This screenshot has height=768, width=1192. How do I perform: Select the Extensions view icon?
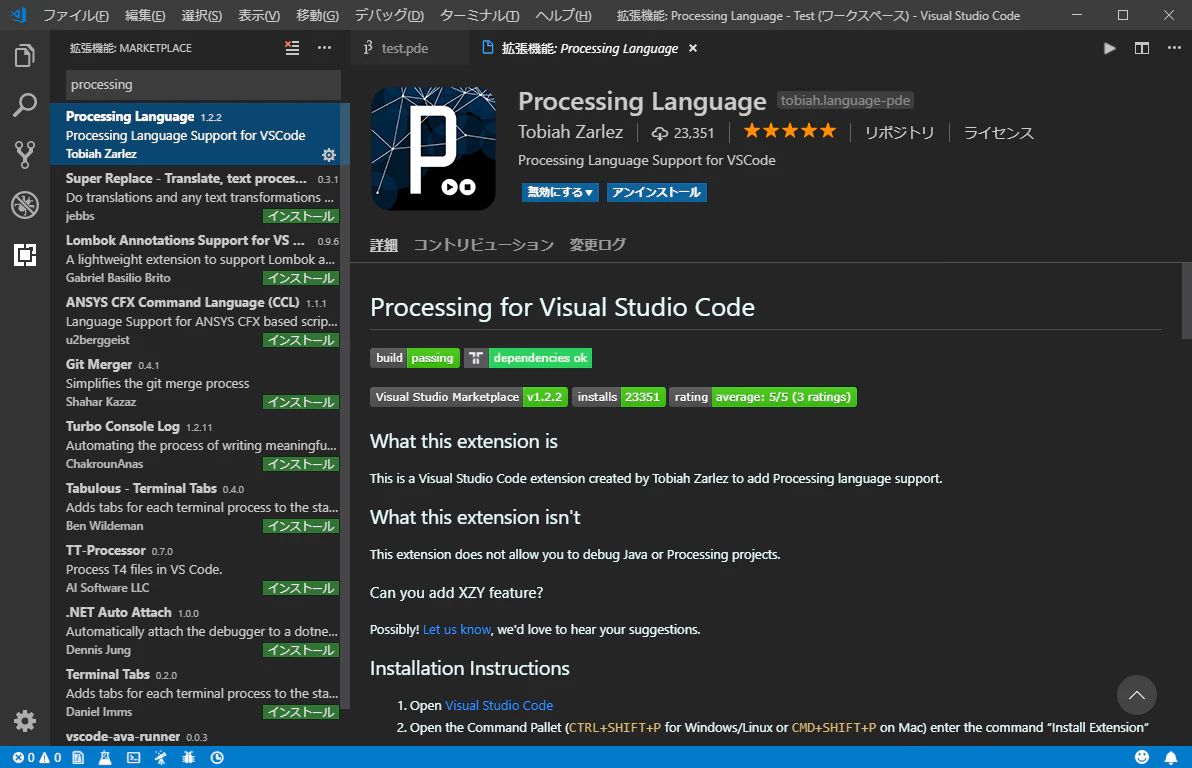[x=24, y=255]
